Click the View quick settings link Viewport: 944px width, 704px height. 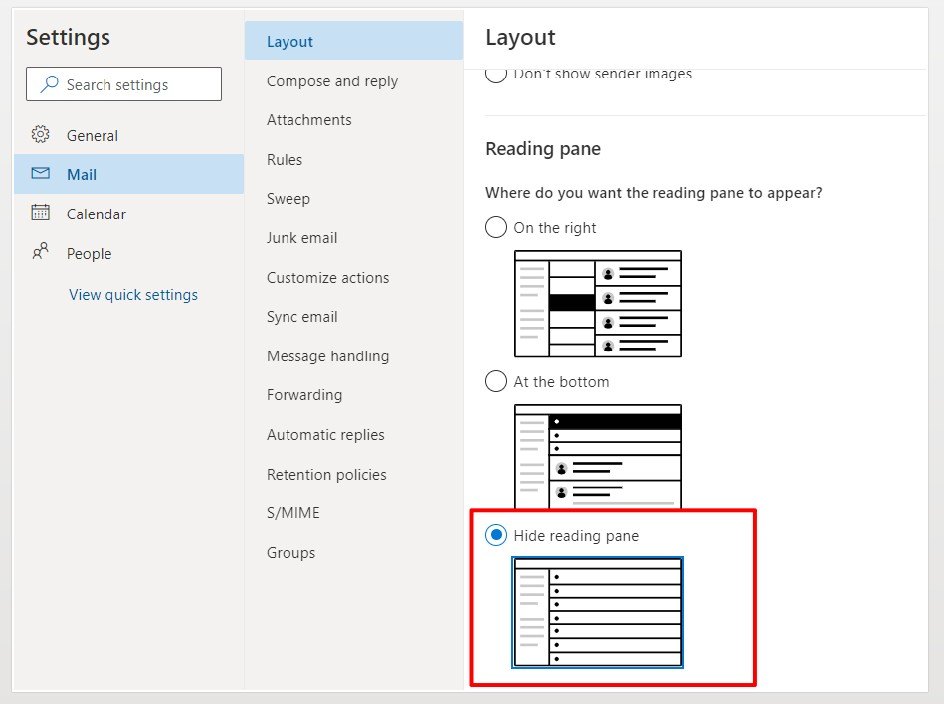133,294
